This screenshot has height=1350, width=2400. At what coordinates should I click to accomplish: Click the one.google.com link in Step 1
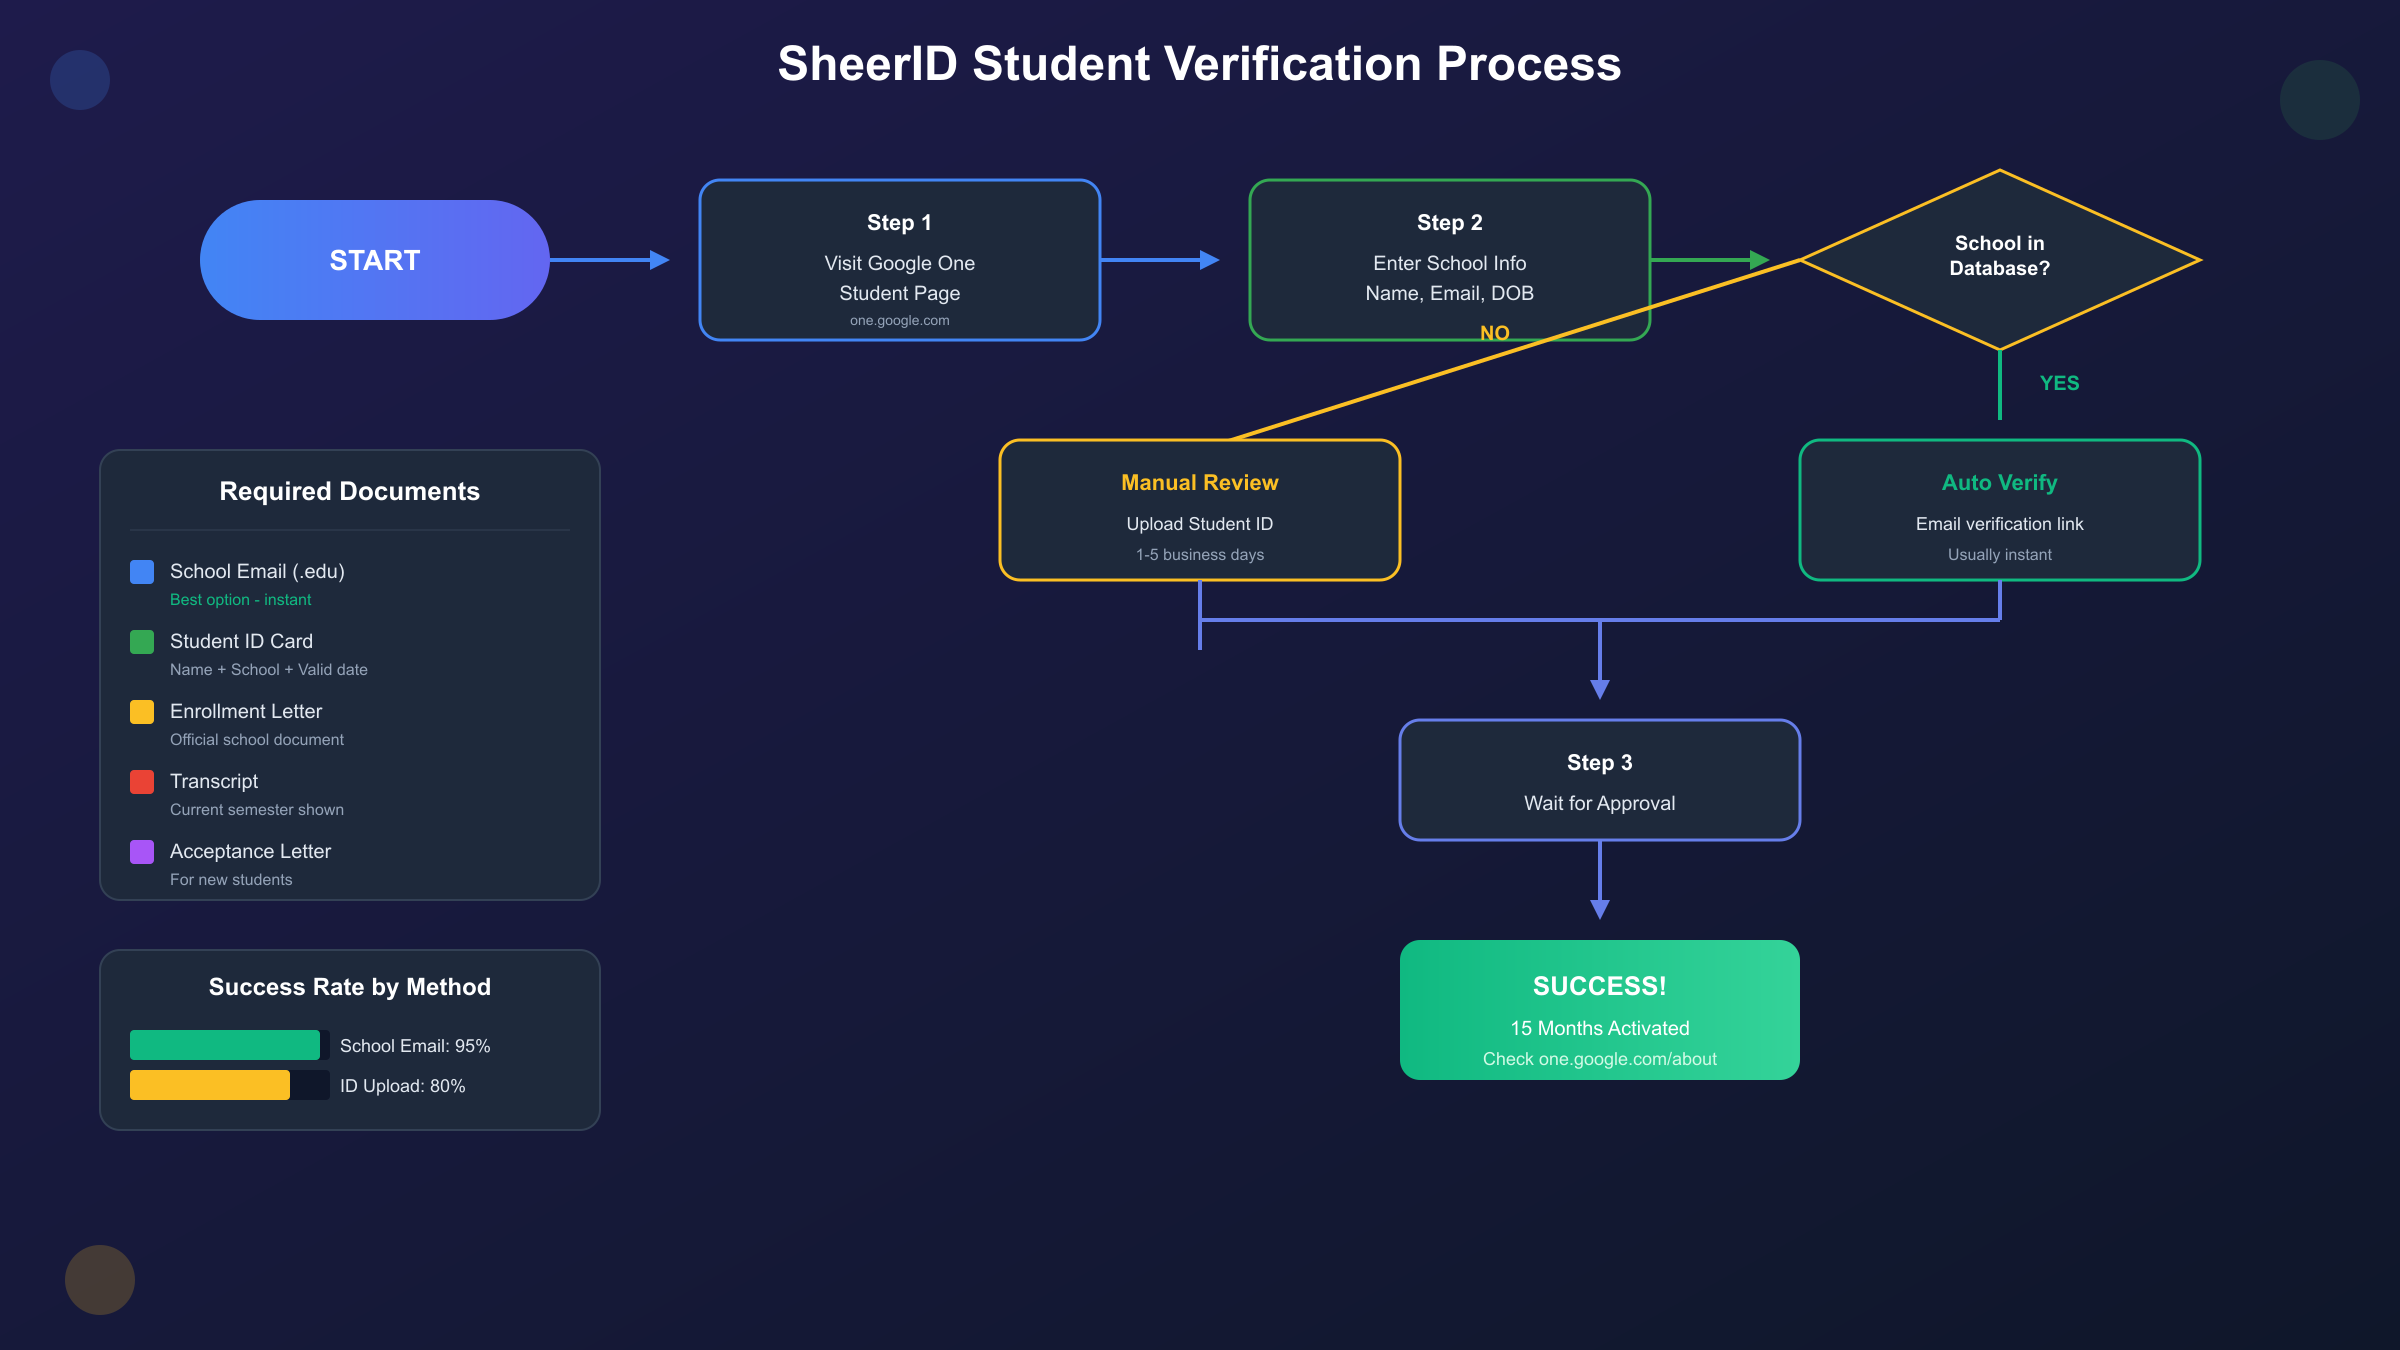(899, 321)
